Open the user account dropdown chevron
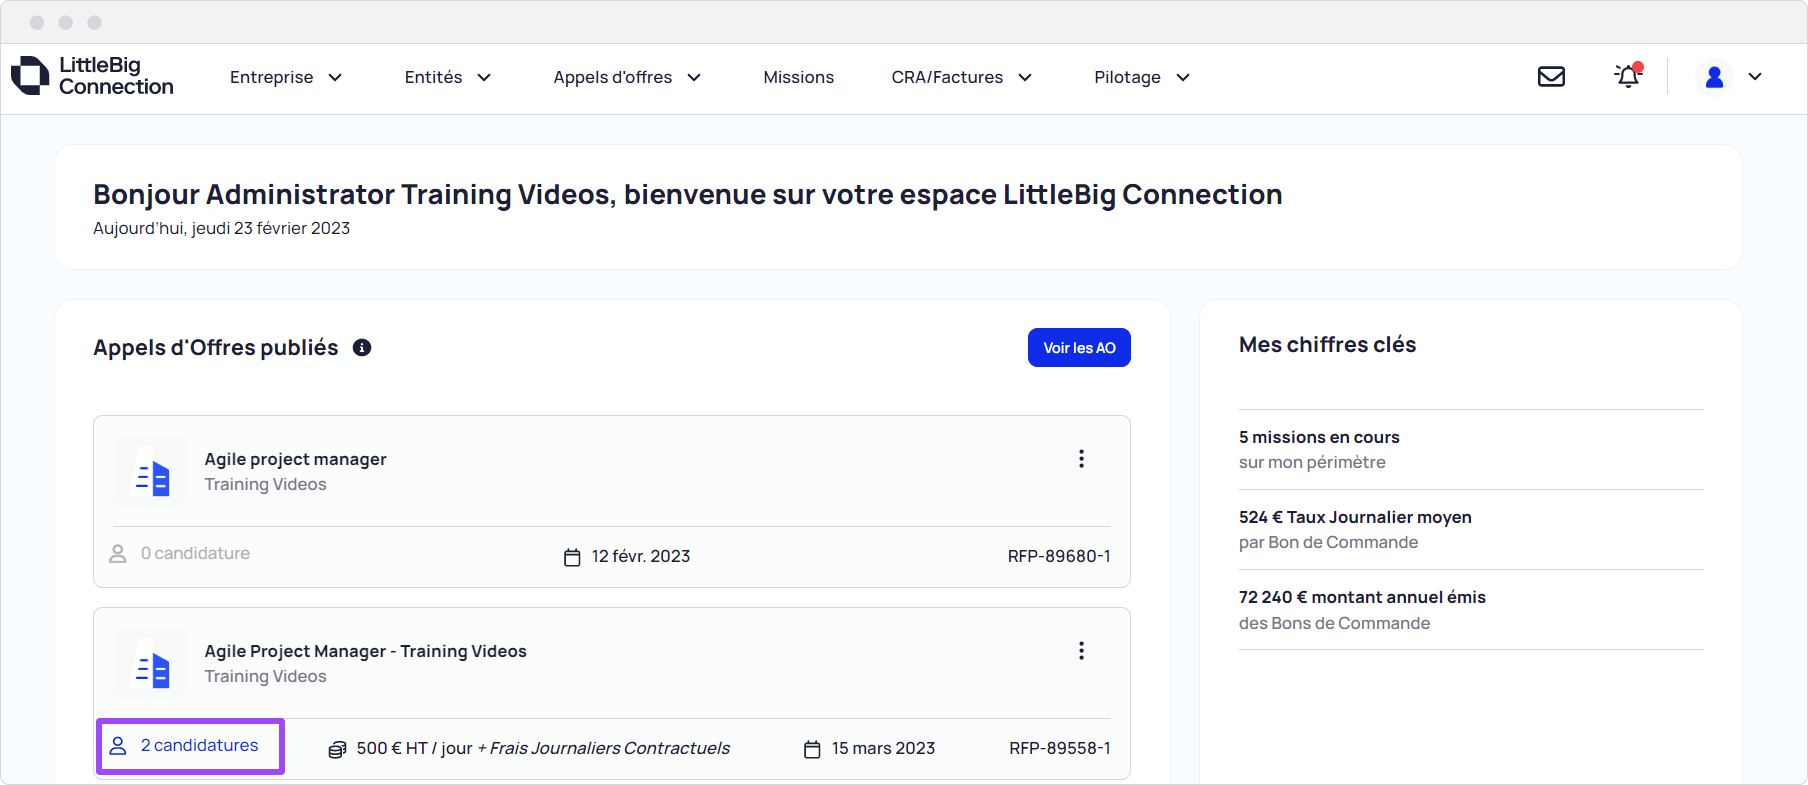 pyautogui.click(x=1755, y=76)
